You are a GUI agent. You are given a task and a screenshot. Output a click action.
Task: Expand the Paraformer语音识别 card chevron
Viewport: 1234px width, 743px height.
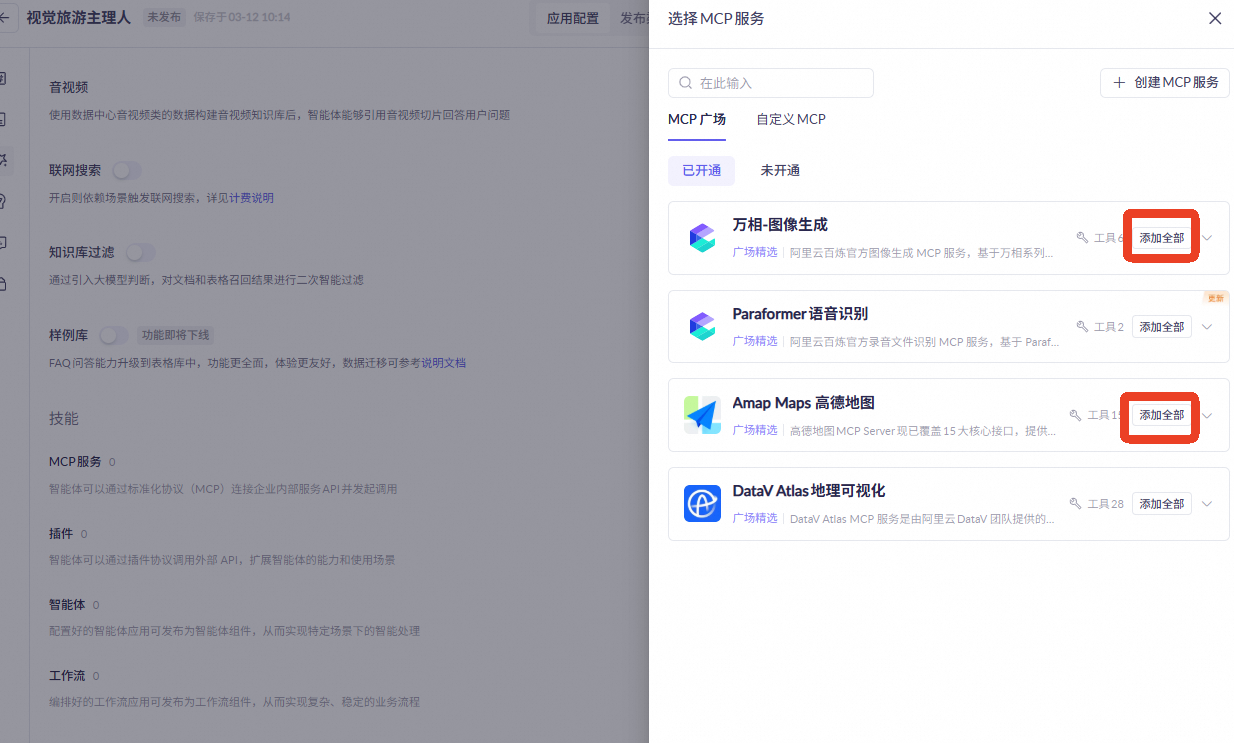[x=1207, y=327]
